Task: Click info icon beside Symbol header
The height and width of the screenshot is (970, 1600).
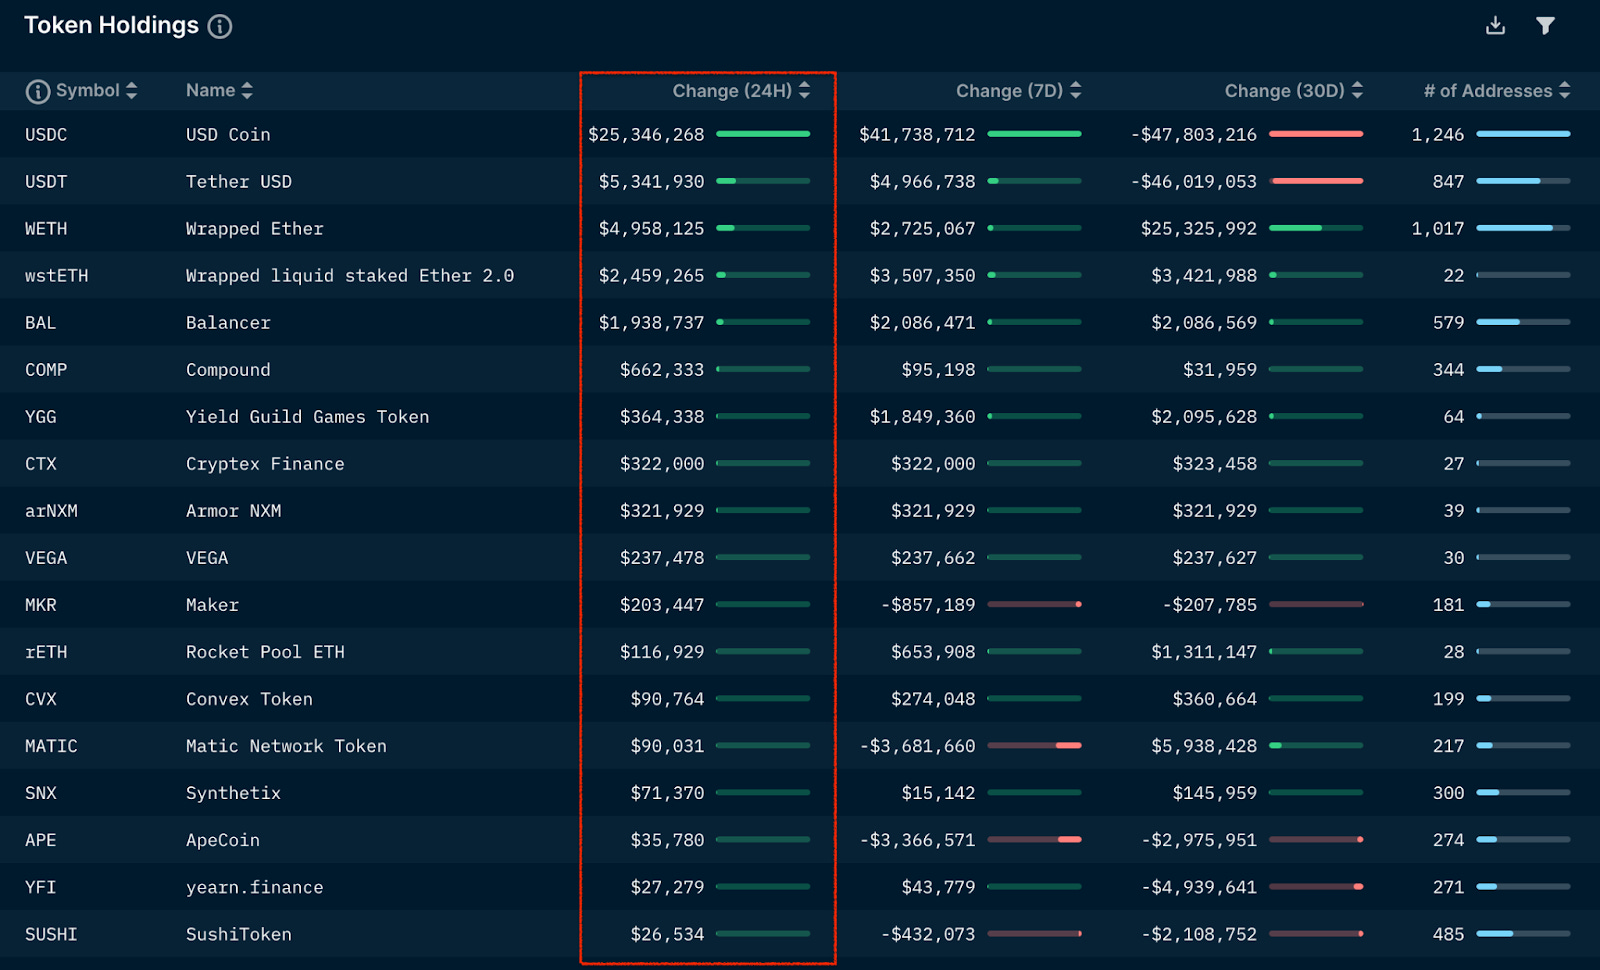Action: [37, 91]
